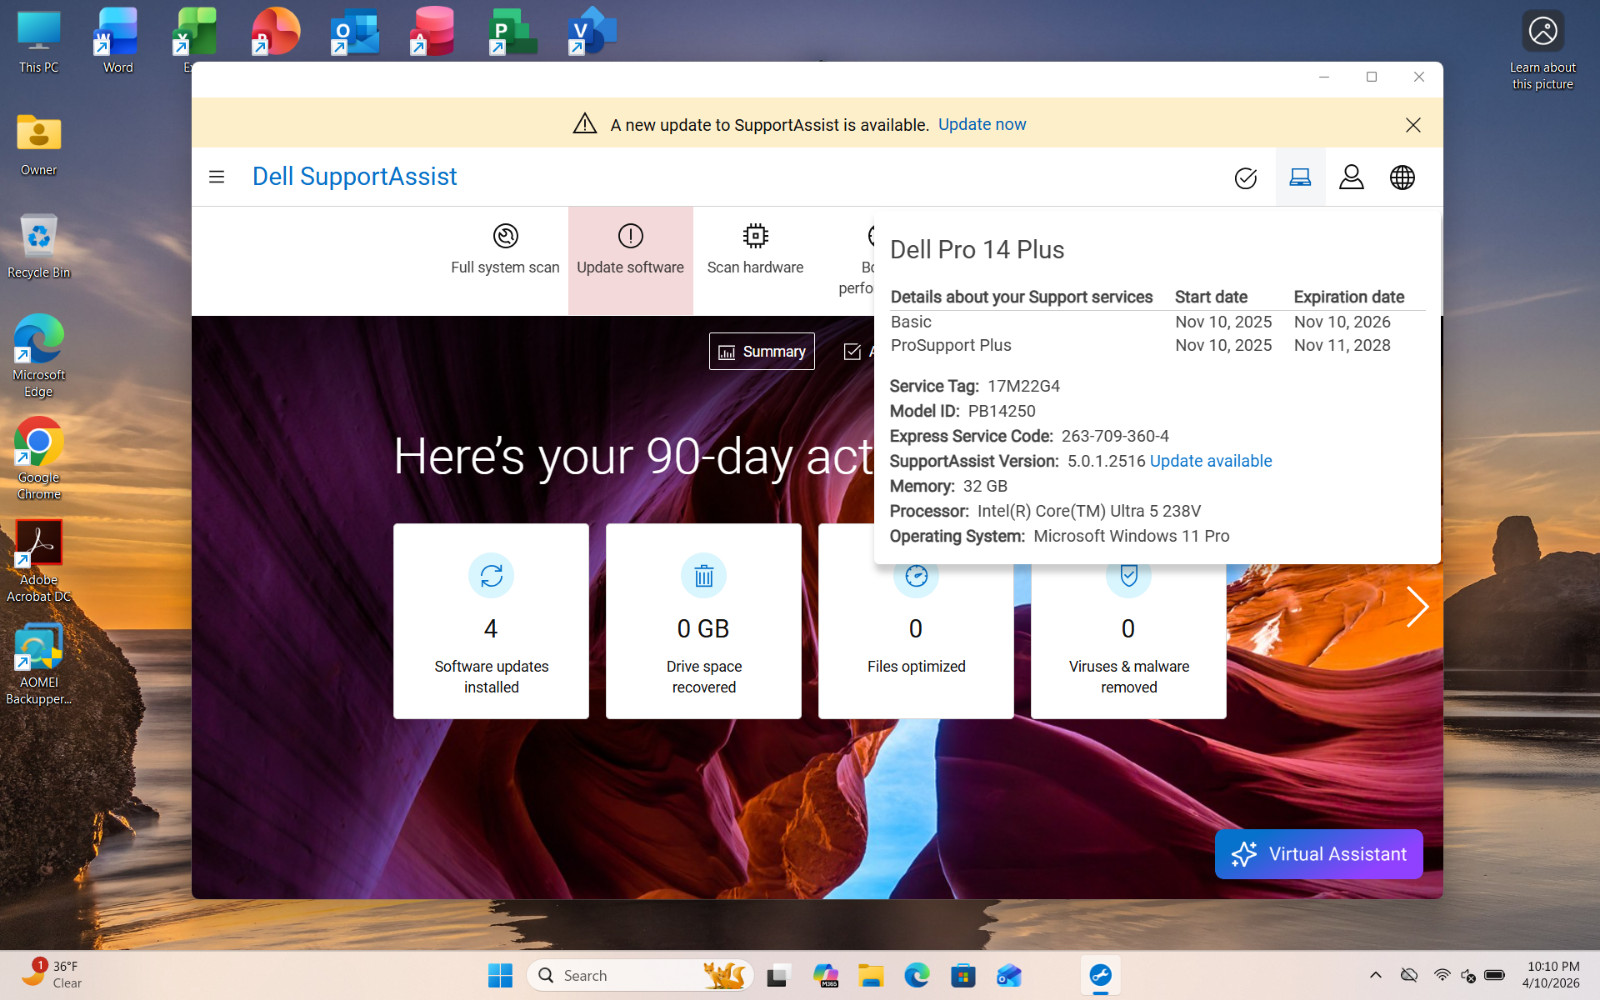Open the Outlook taskbar icon

[1009, 975]
